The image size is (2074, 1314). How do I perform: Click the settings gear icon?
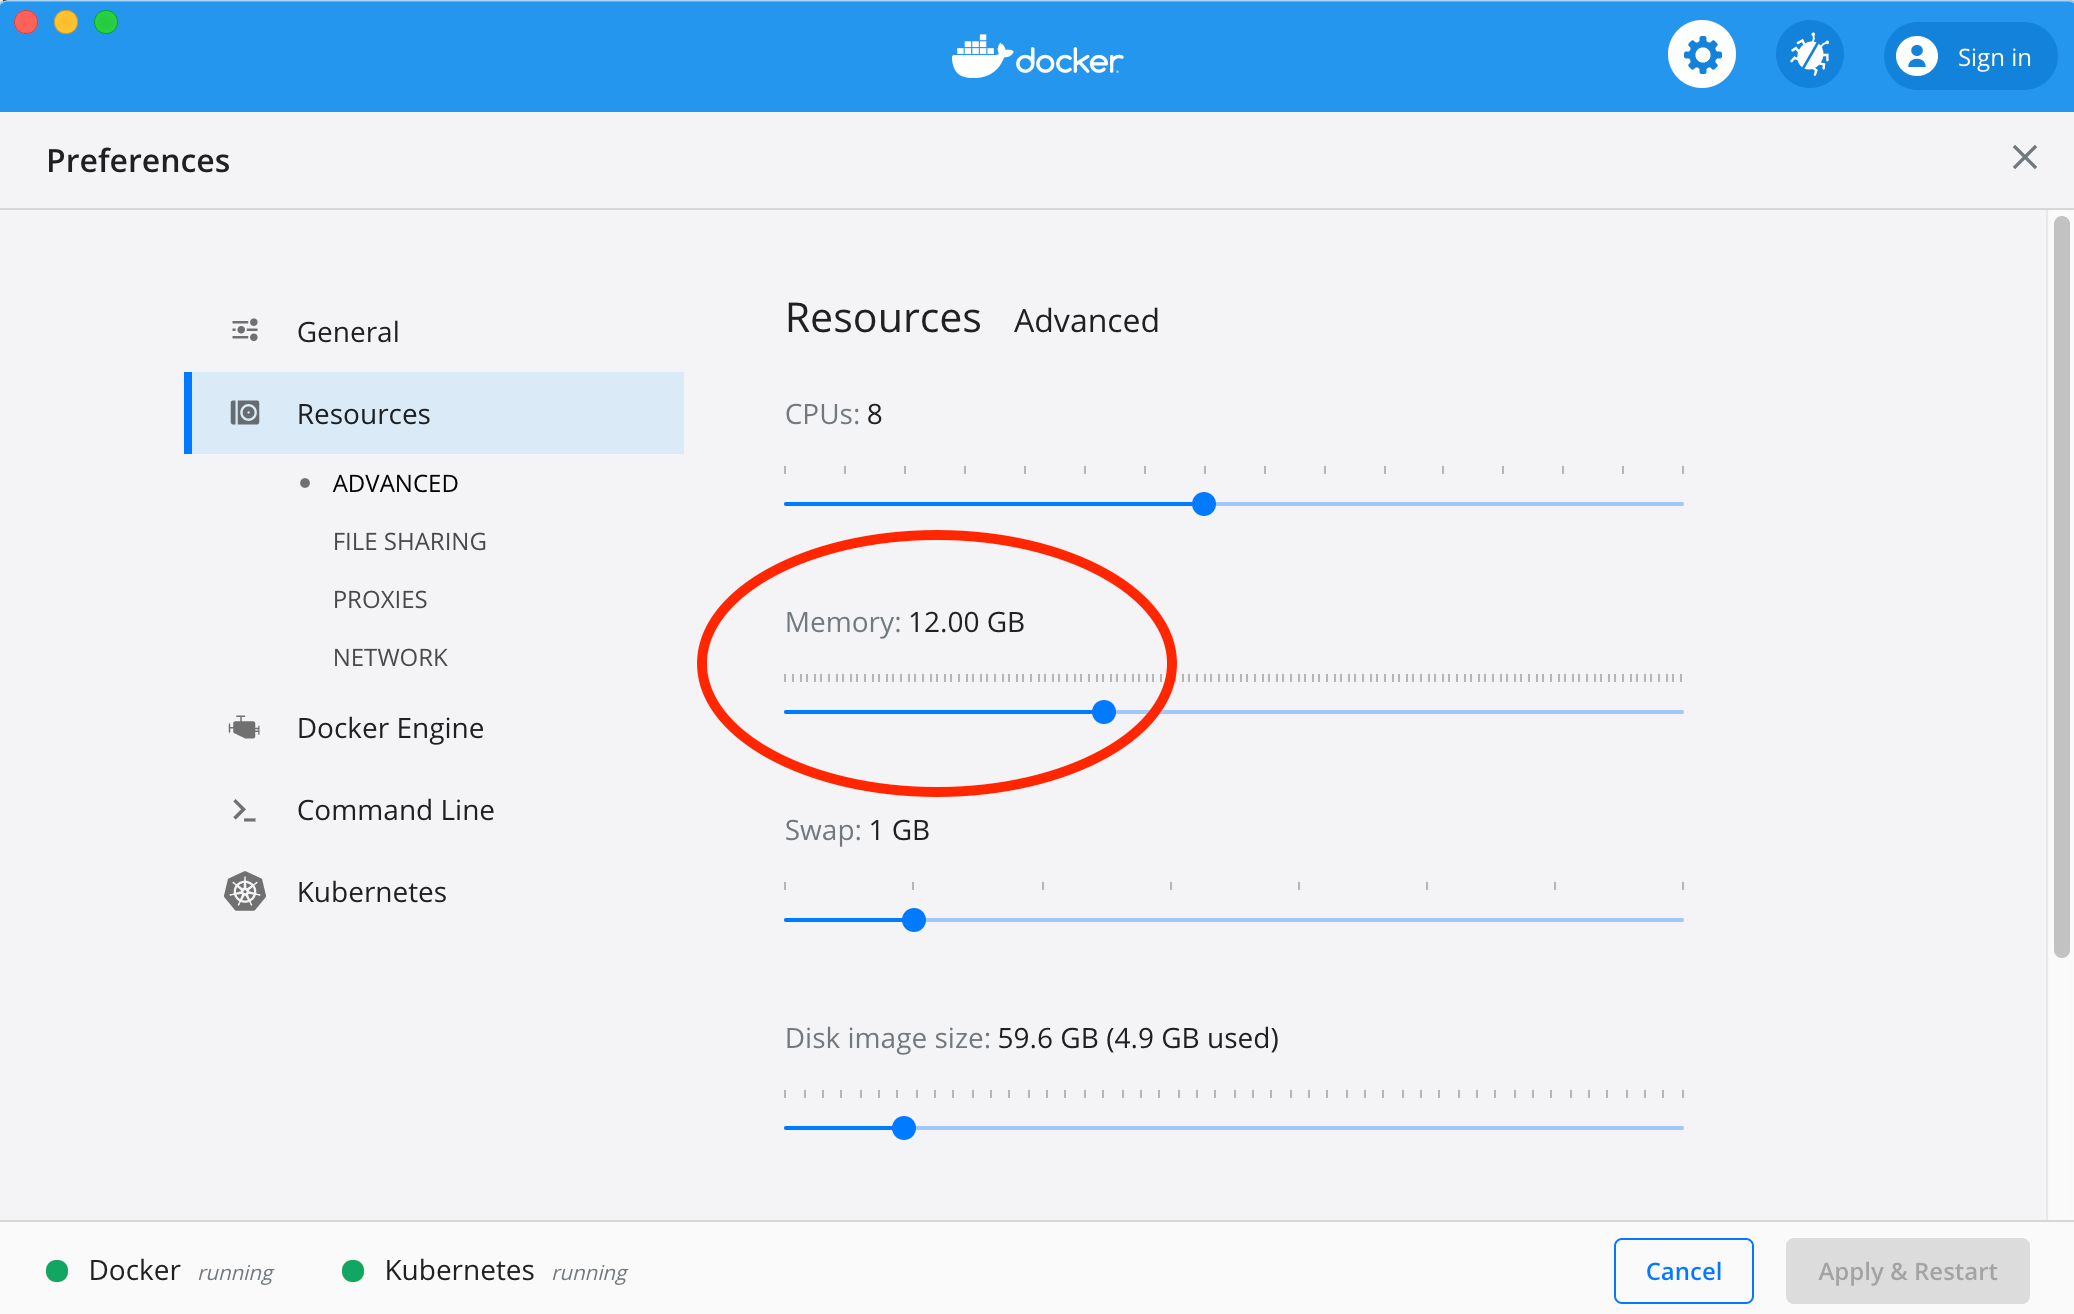point(1701,55)
